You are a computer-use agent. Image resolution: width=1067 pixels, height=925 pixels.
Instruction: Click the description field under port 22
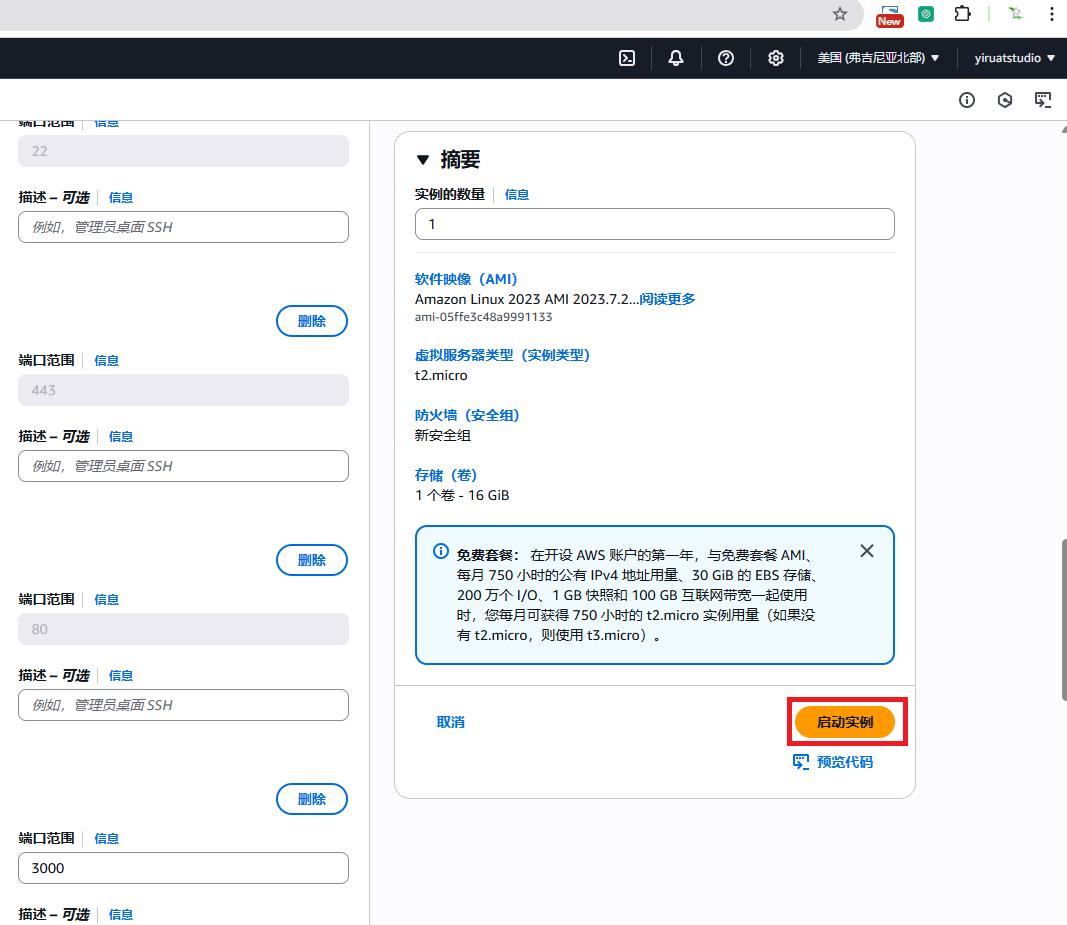pyautogui.click(x=183, y=227)
